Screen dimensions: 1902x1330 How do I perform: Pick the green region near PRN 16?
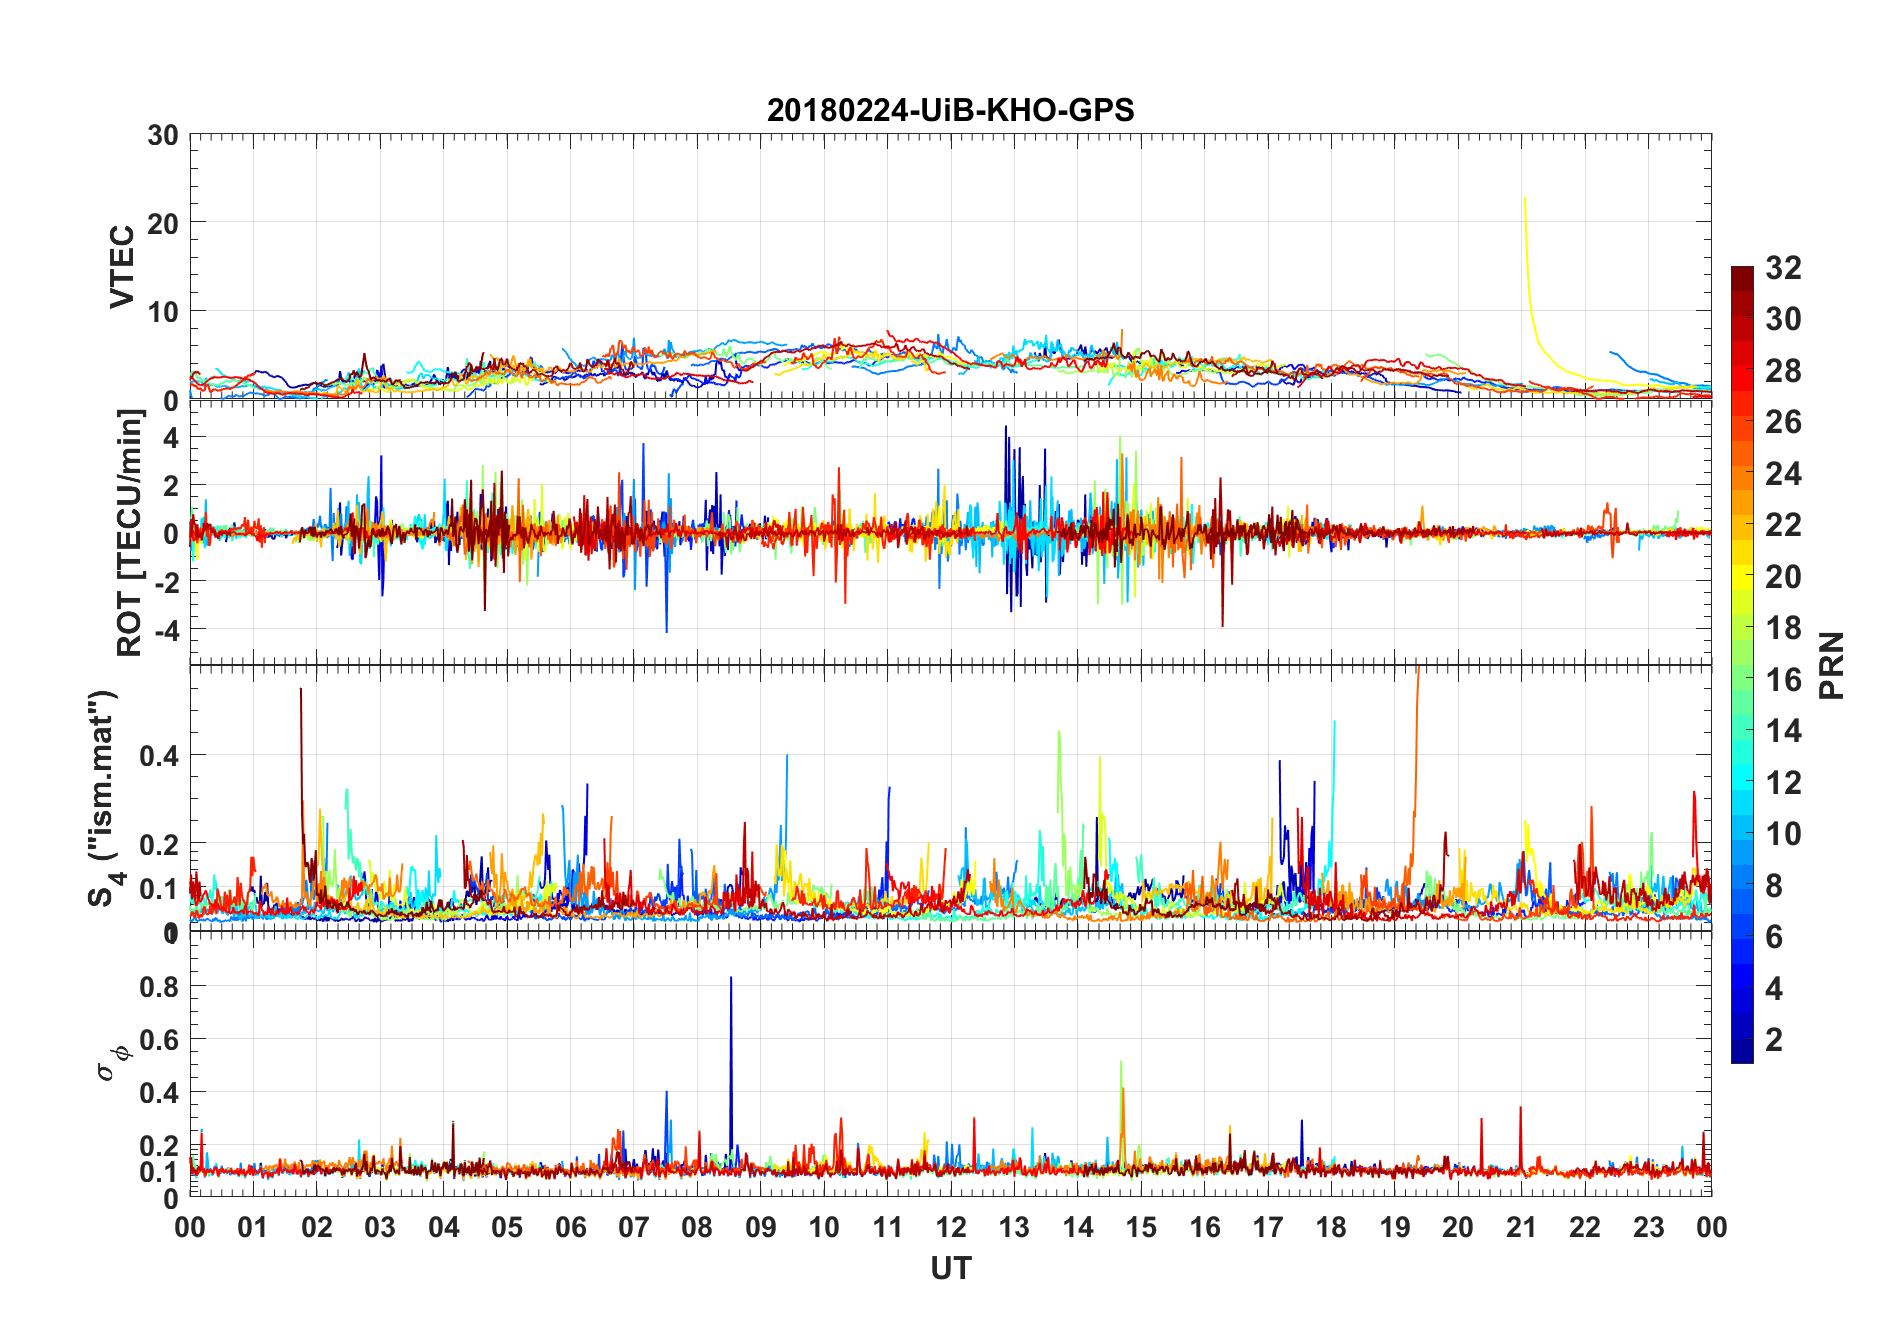(1742, 678)
